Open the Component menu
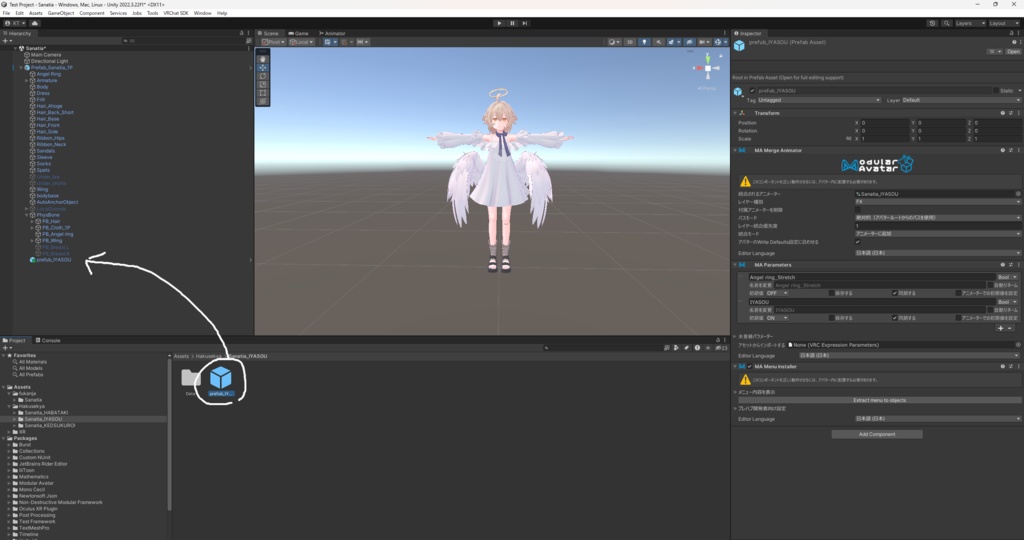Screen dimensions: 1024x540 coord(91,13)
